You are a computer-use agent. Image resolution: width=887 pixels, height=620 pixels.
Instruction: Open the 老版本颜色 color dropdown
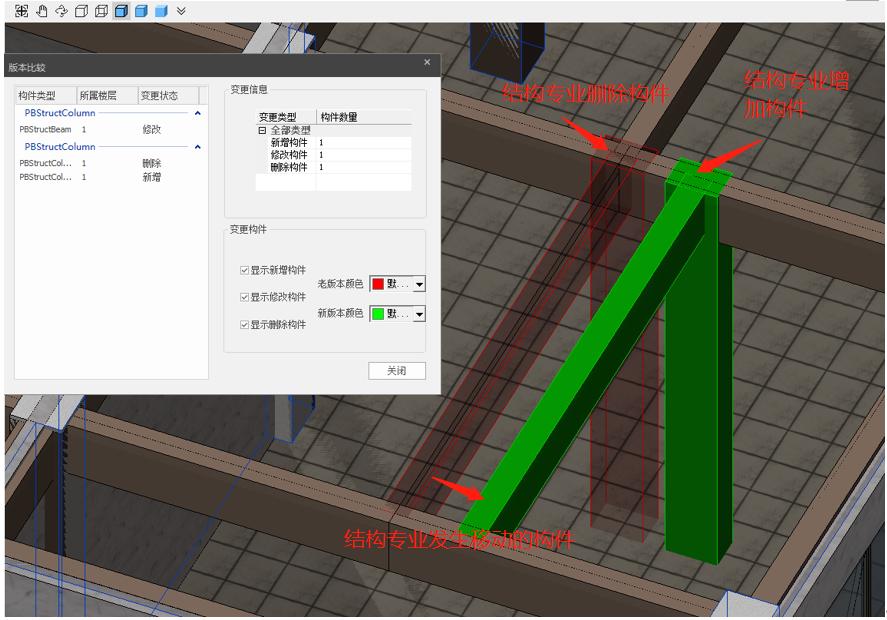click(417, 283)
